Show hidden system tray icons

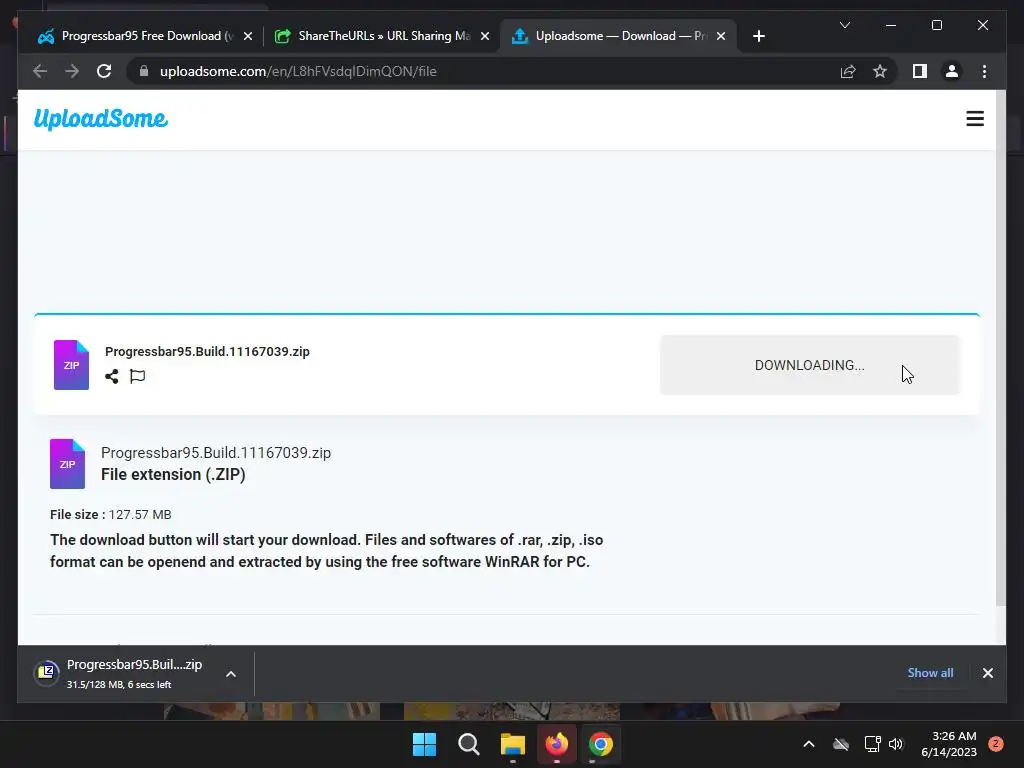coord(808,744)
